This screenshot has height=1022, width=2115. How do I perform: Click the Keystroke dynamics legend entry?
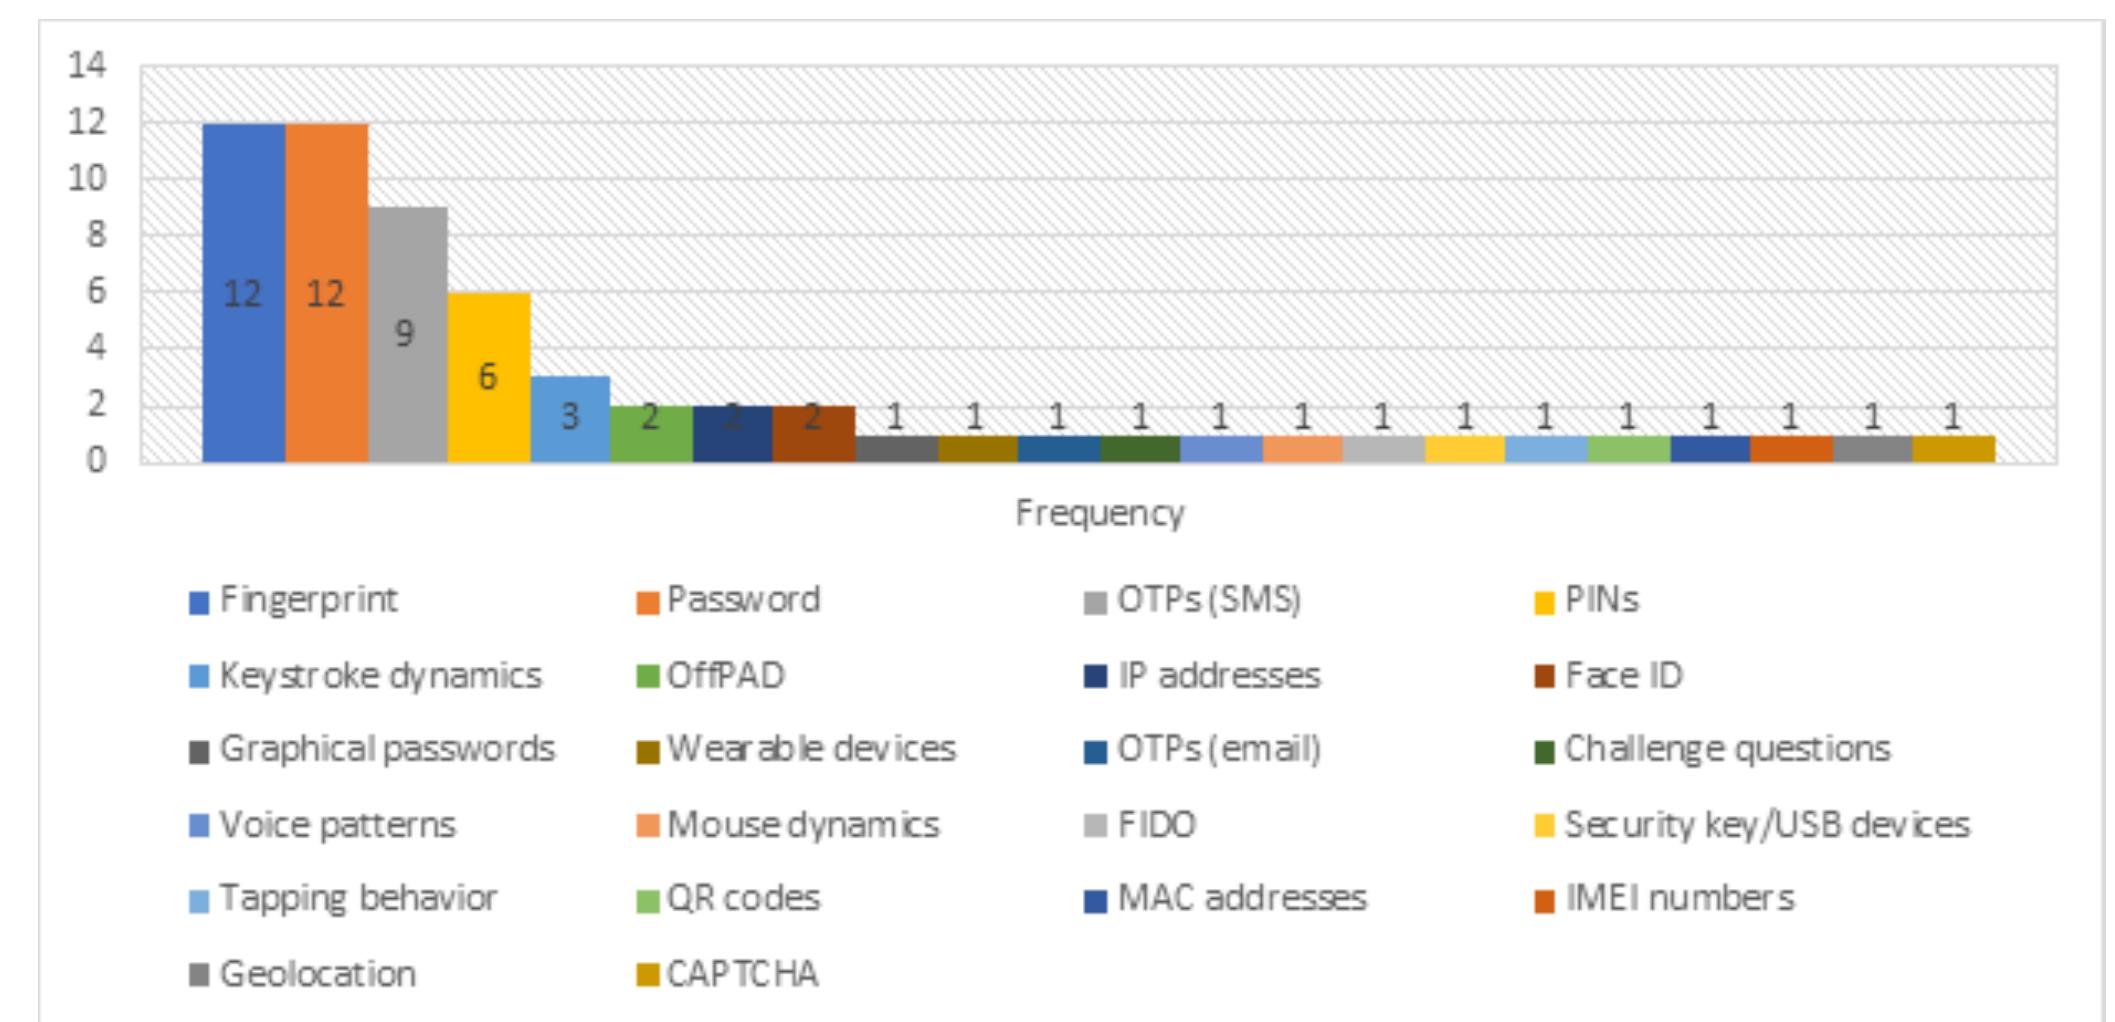[366, 676]
